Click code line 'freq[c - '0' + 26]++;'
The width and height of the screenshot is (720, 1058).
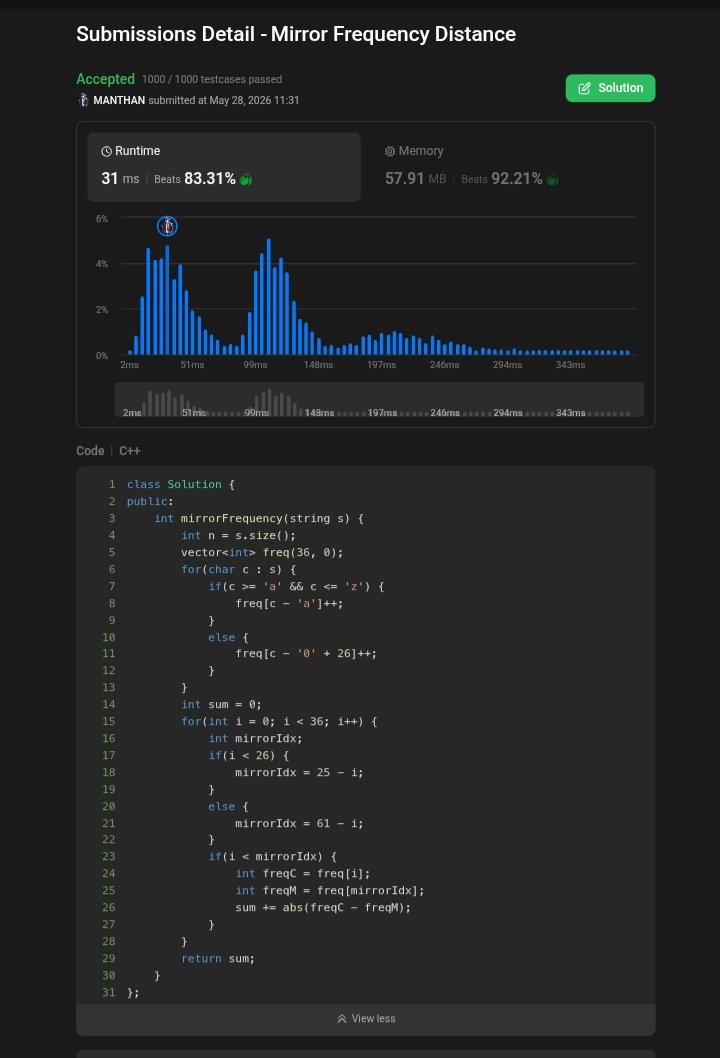tap(306, 653)
